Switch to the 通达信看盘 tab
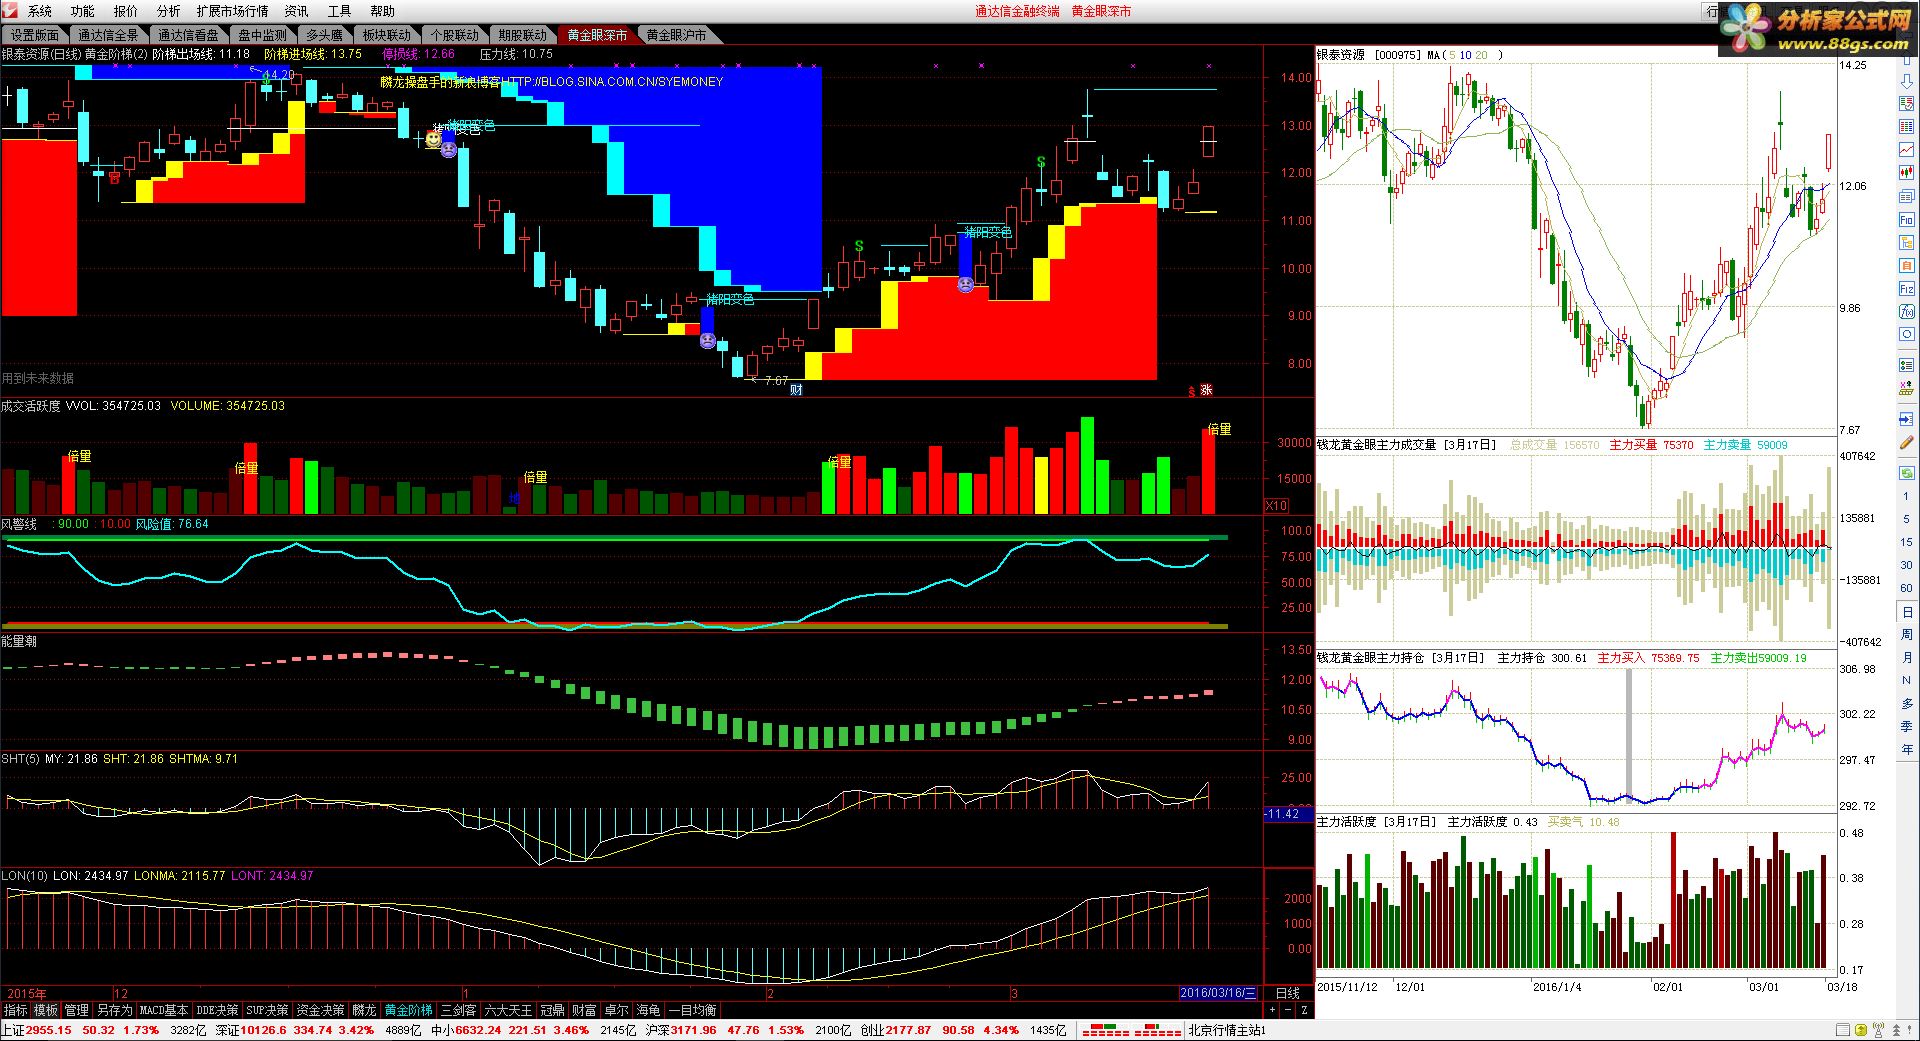1920x1041 pixels. point(188,35)
